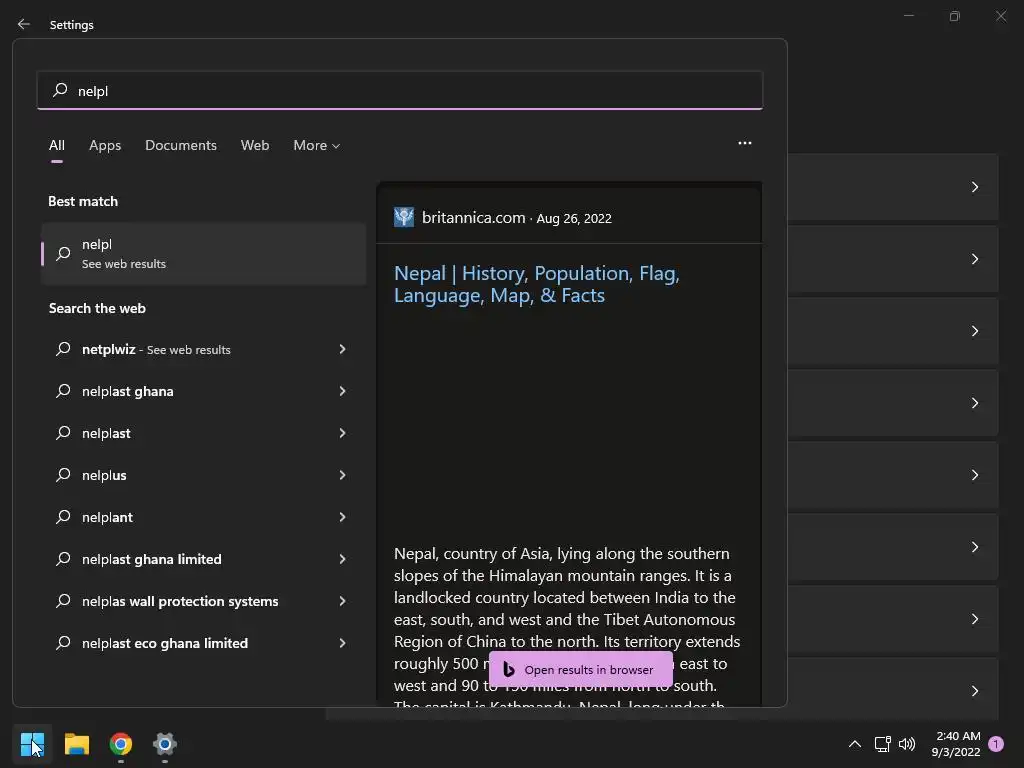Click the search text input field

click(x=400, y=91)
